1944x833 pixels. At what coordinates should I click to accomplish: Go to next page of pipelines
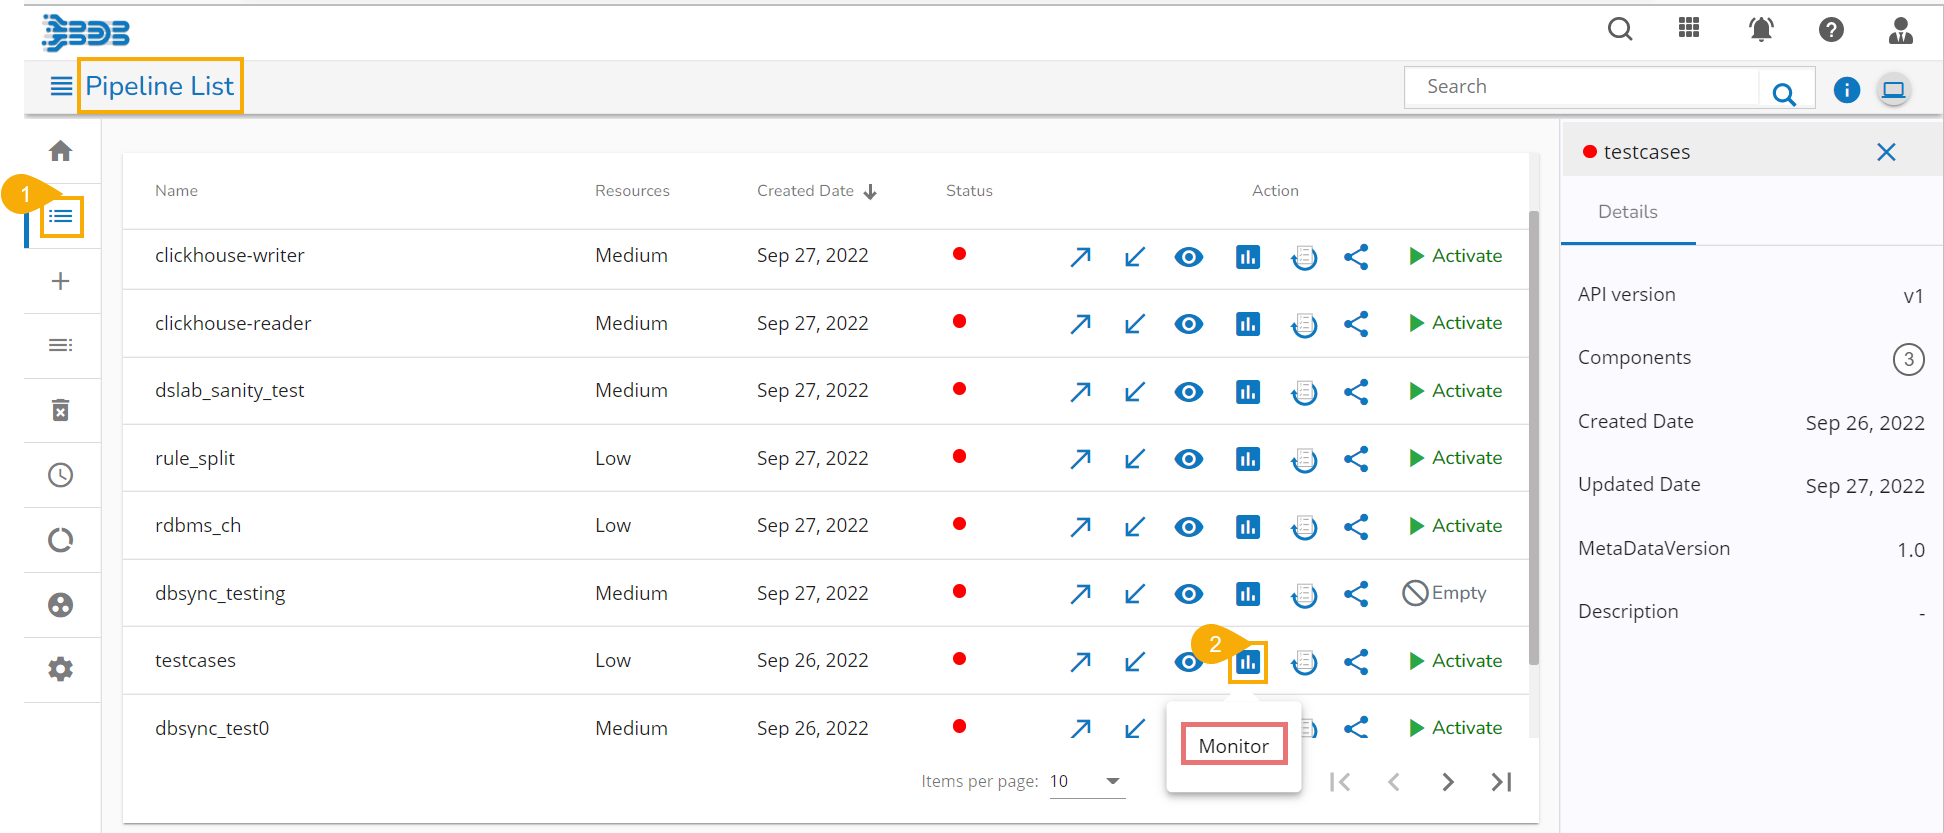click(x=1447, y=782)
